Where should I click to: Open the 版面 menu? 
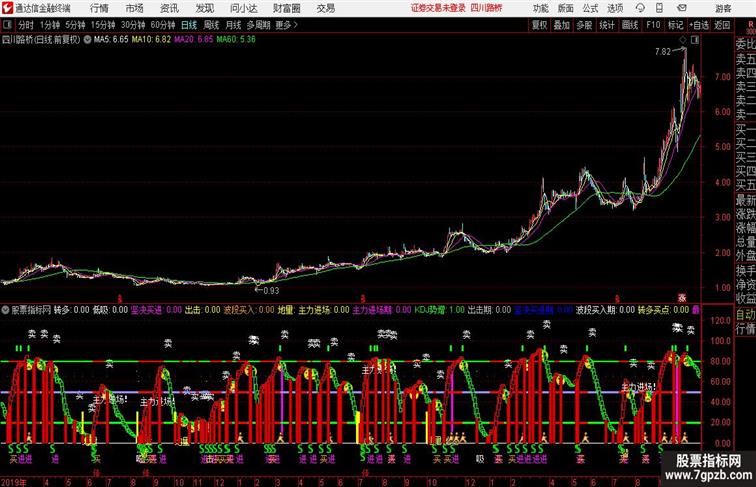566,8
